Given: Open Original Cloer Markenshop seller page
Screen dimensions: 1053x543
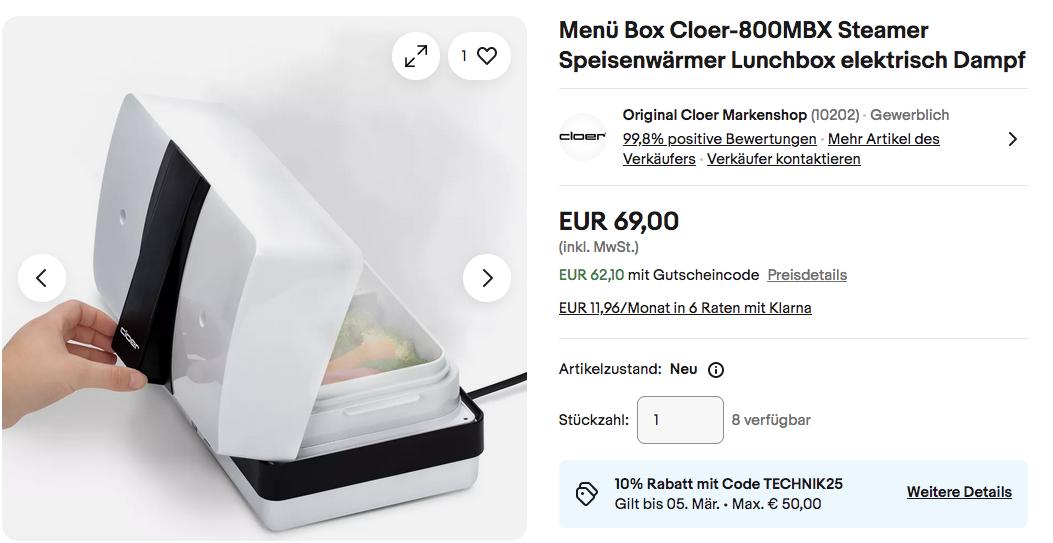Looking at the screenshot, I should [x=715, y=115].
